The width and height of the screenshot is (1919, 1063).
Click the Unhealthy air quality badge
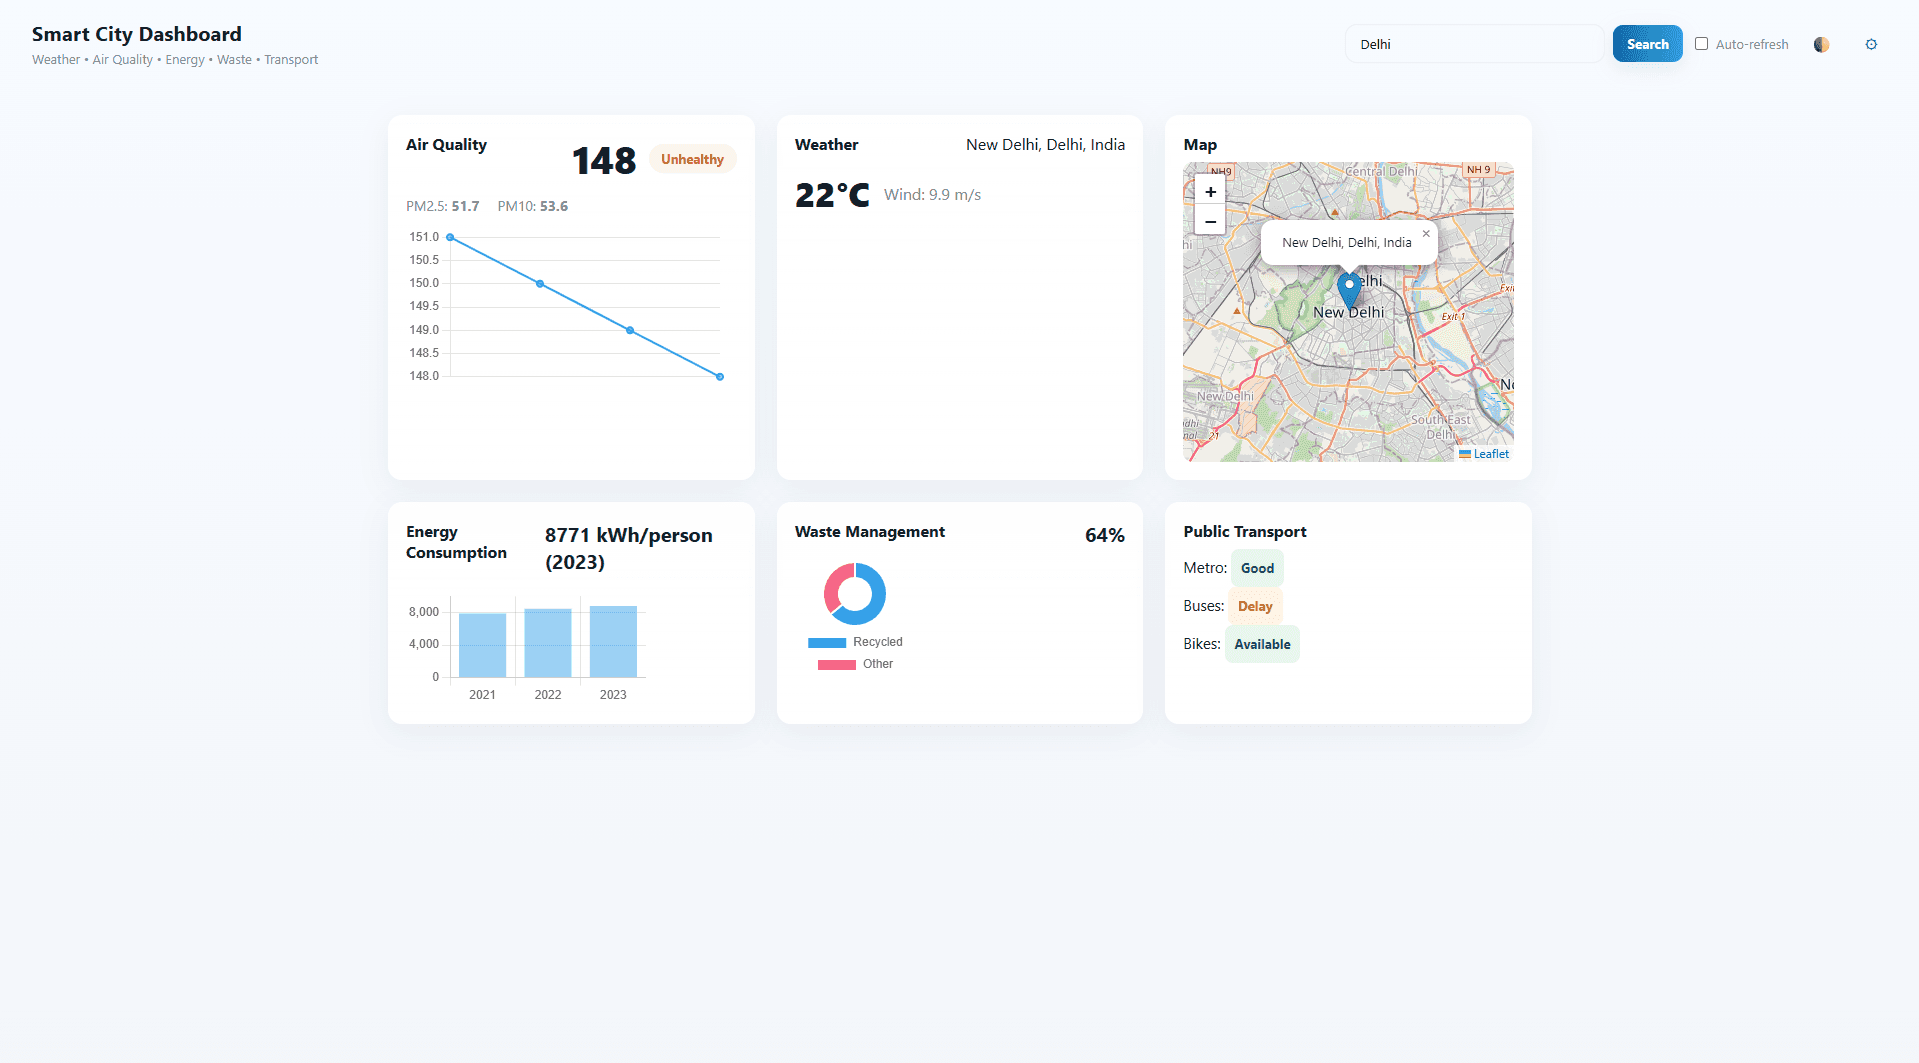(692, 159)
